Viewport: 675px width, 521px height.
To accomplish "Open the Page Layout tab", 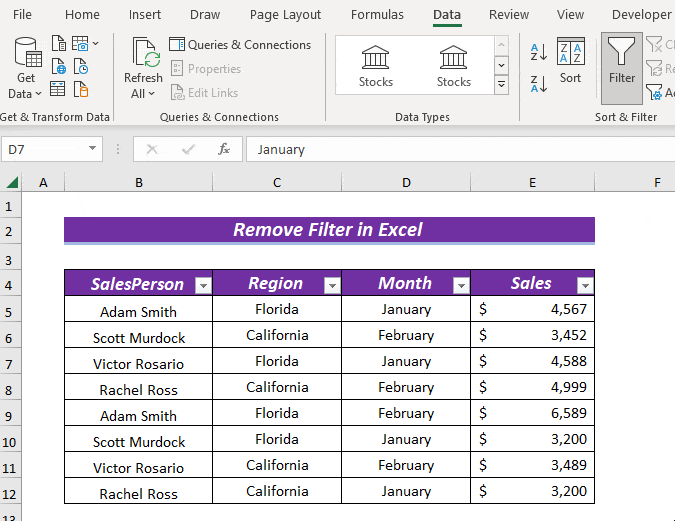I will pos(285,15).
